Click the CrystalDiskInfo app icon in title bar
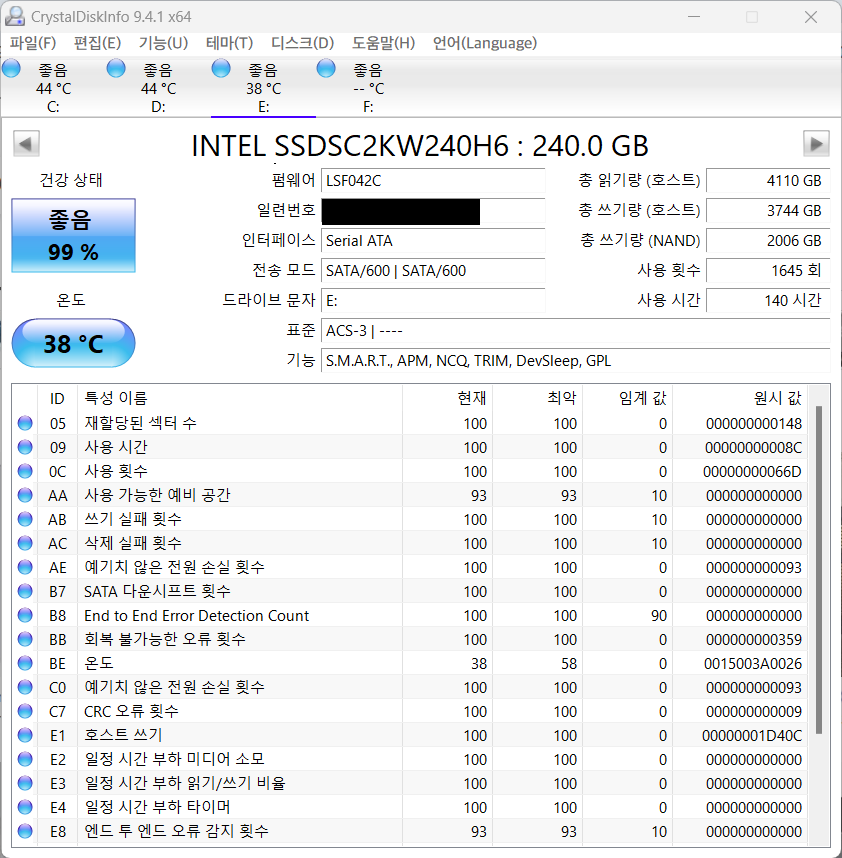The width and height of the screenshot is (842, 858). pos(15,16)
